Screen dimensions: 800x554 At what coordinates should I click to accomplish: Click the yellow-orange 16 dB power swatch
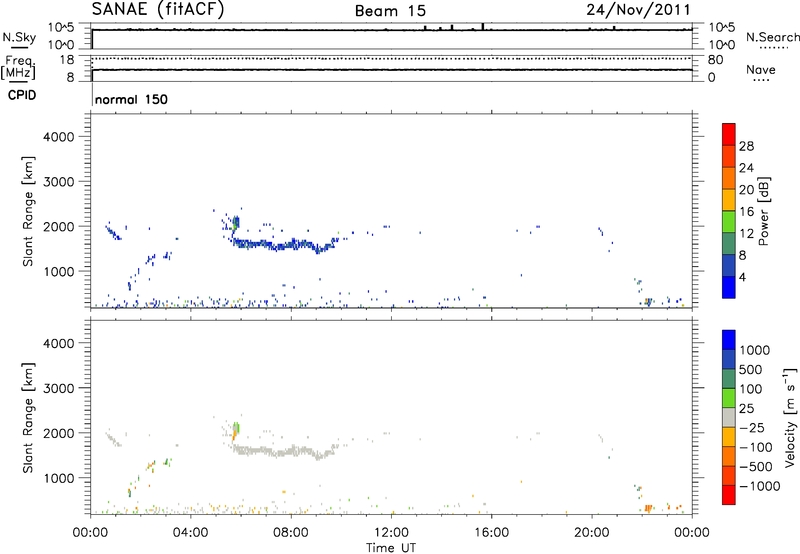(729, 200)
